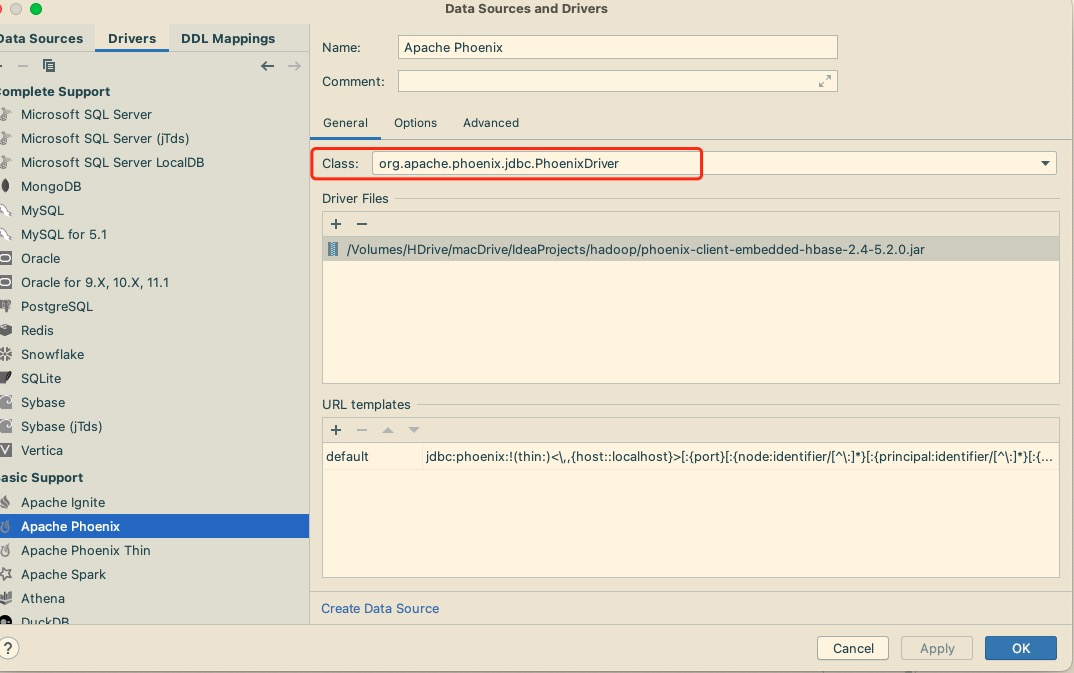Click the Apache Ignite icon
1074x673 pixels.
pyautogui.click(x=5, y=502)
